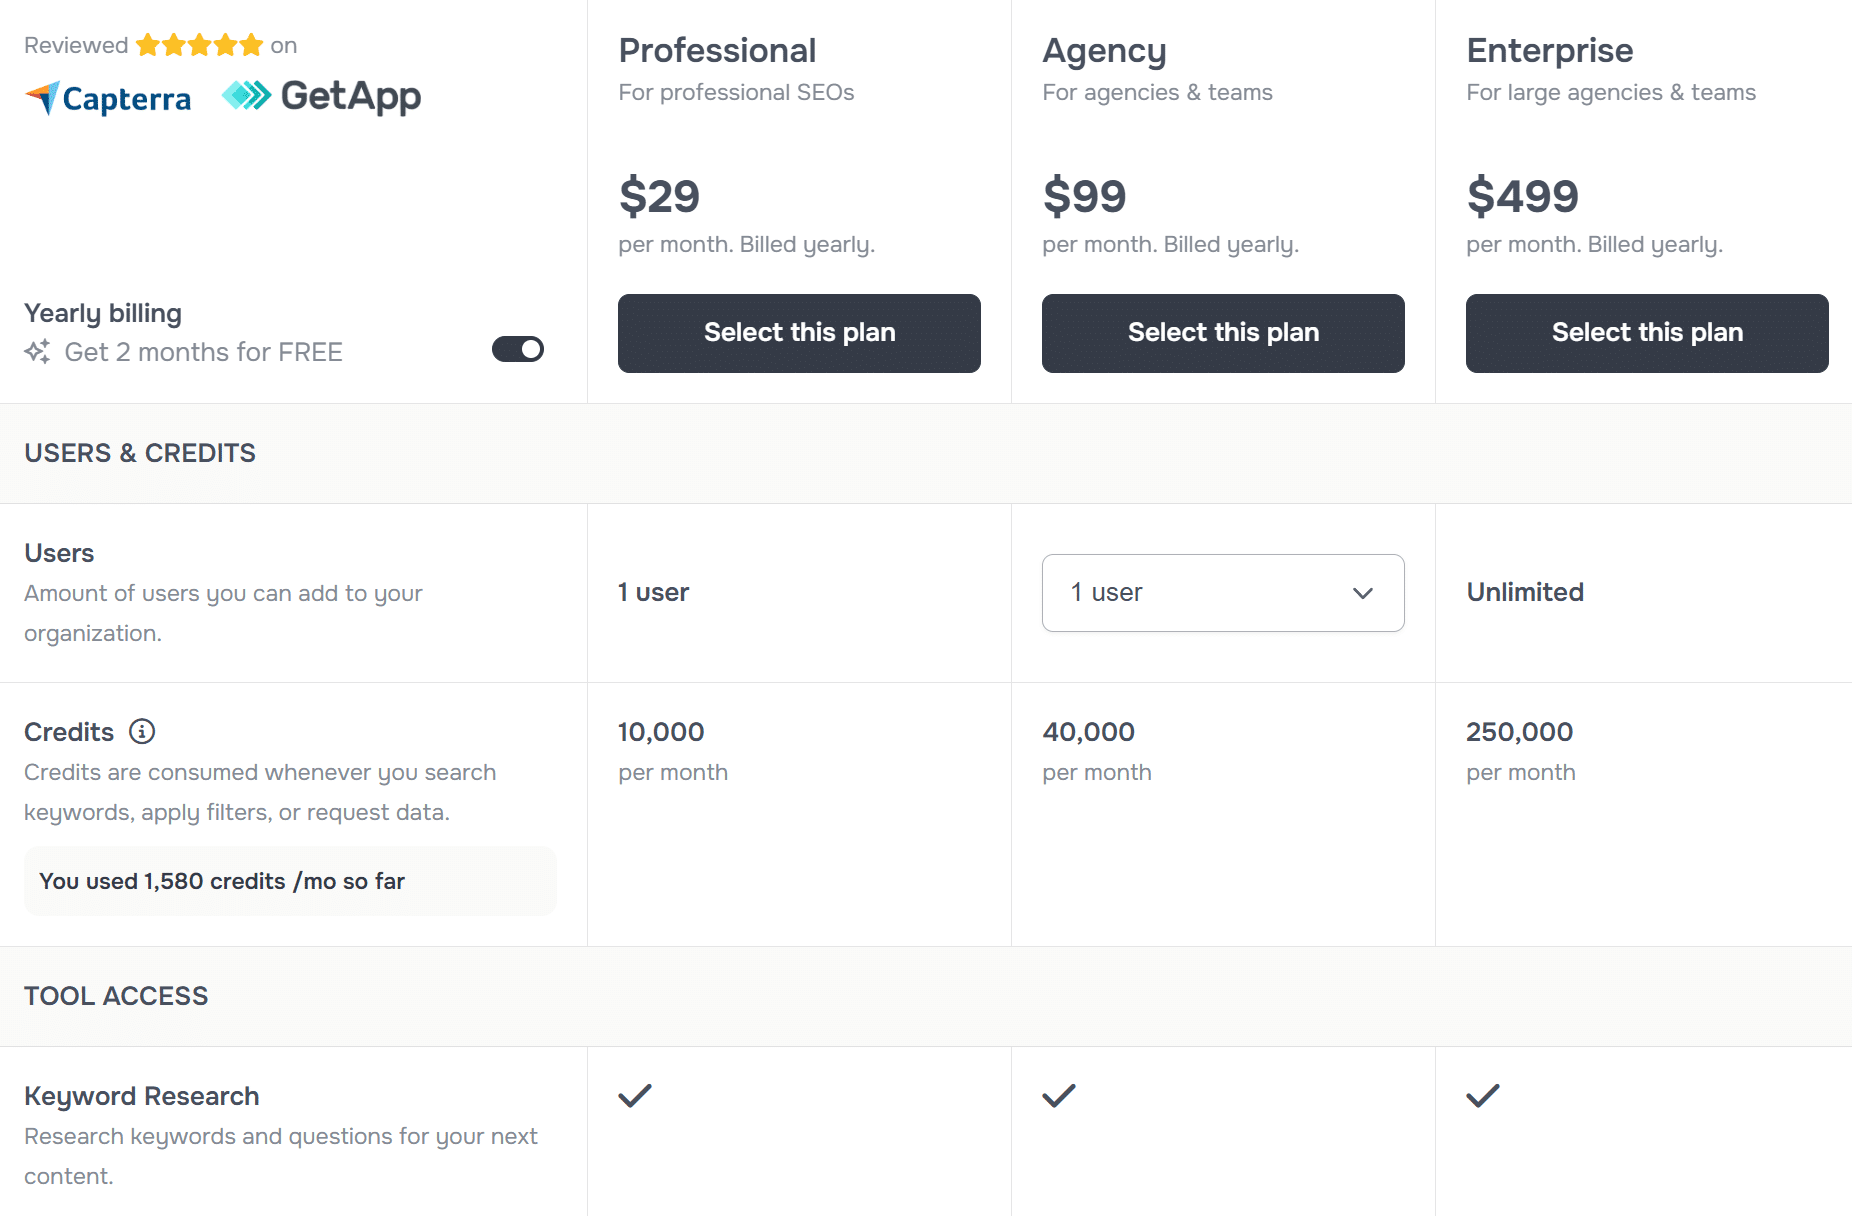
Task: Click the Keyword Research label
Action: [x=142, y=1096]
